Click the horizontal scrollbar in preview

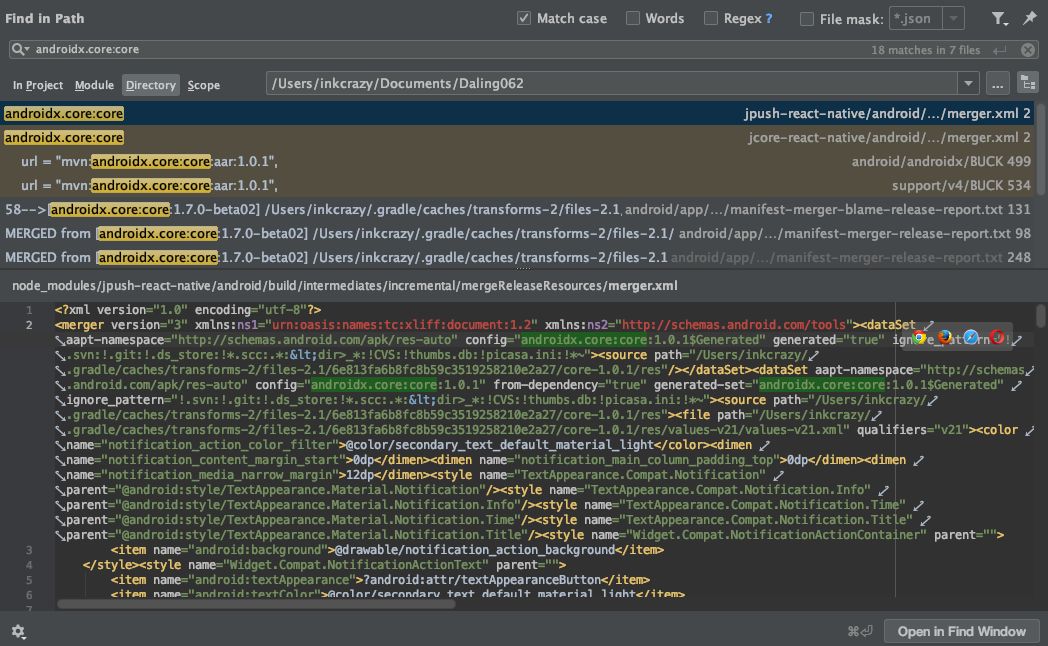tap(256, 604)
